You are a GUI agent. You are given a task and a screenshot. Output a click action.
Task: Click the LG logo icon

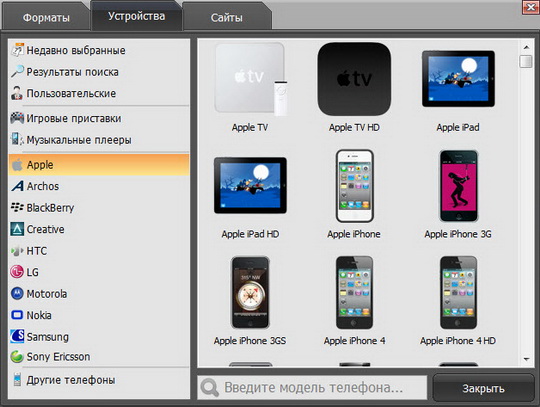pos(17,272)
